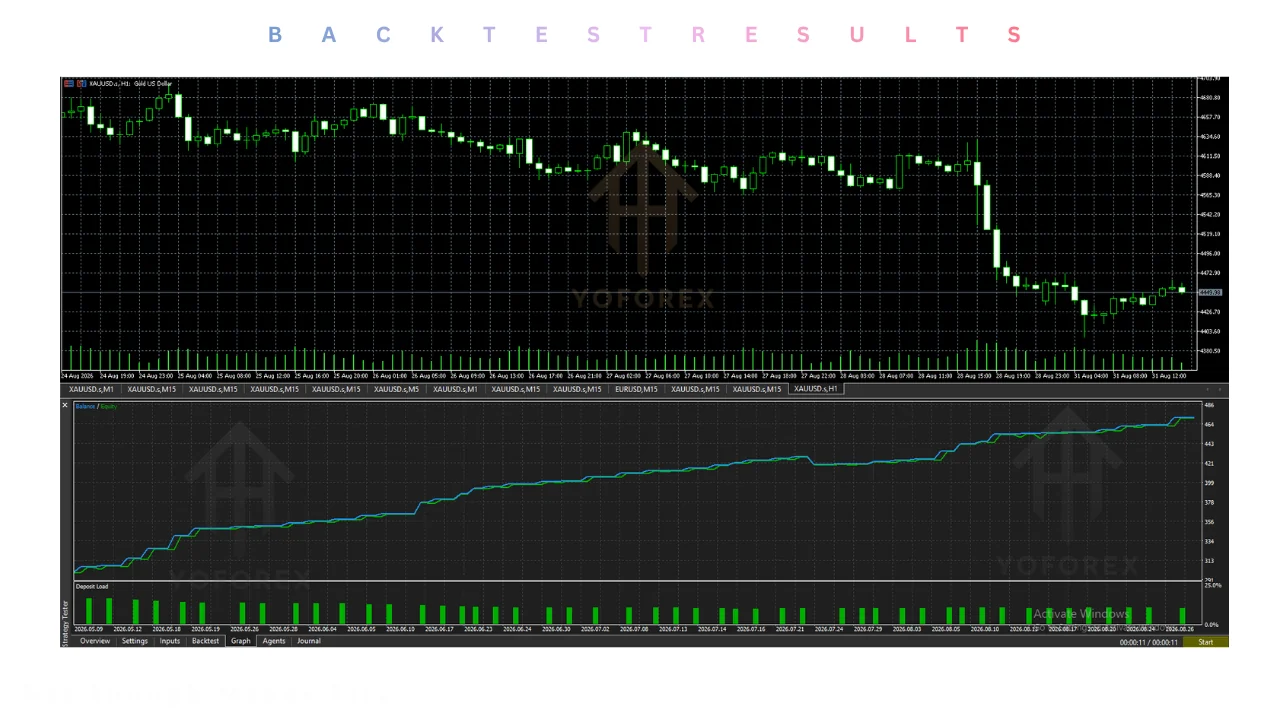Click the test progress timer 00:00:11 / 00:00:11
This screenshot has width=1280, height=720.
1149,642
